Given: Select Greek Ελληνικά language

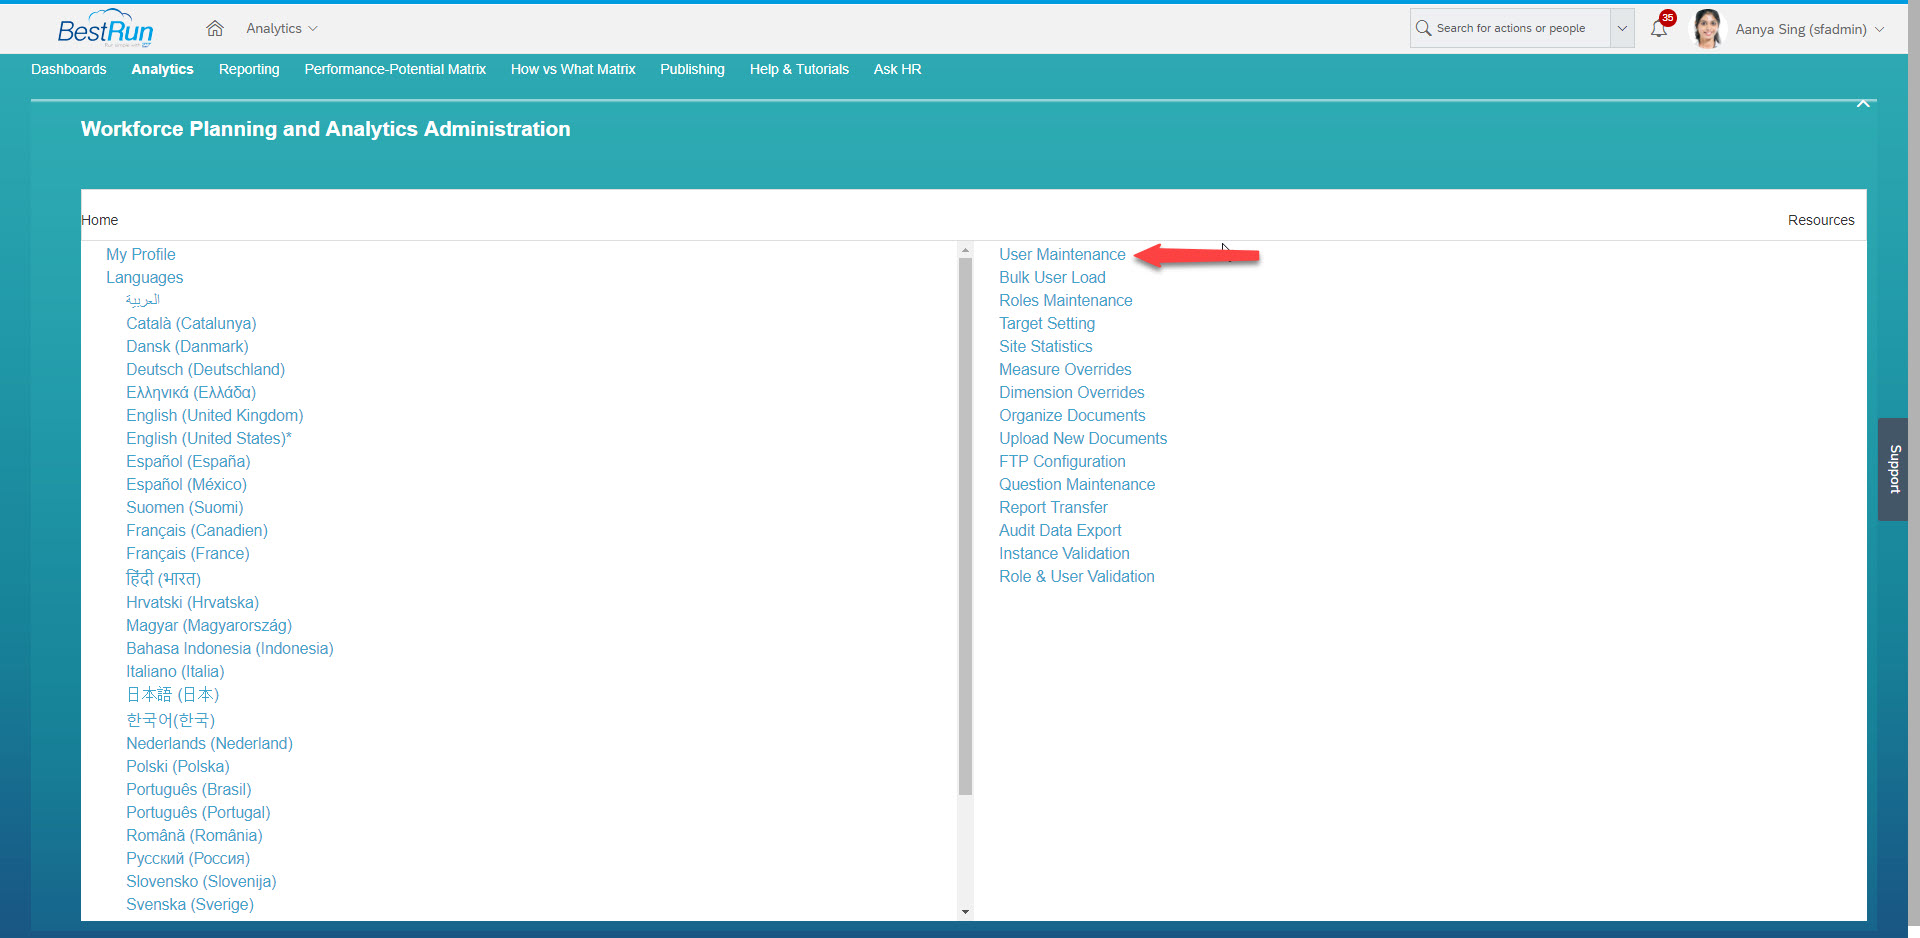Looking at the screenshot, I should 191,392.
